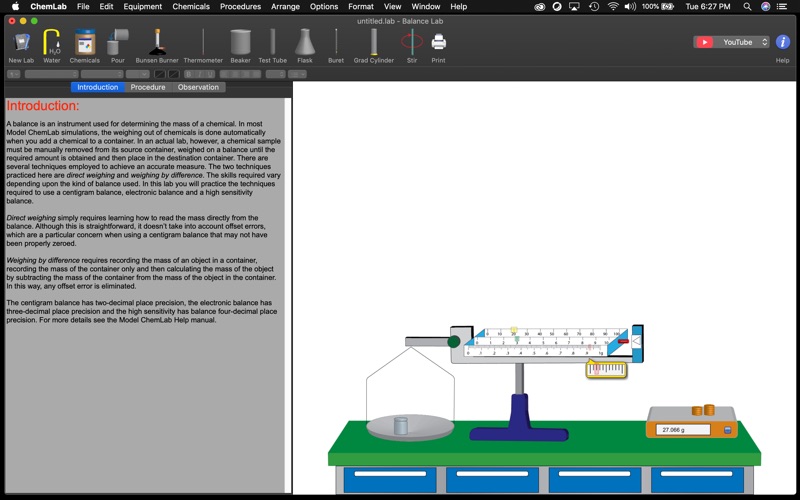This screenshot has height=500, width=800.
Task: Add a Grad Cylinder from the toolbar
Action: [373, 46]
